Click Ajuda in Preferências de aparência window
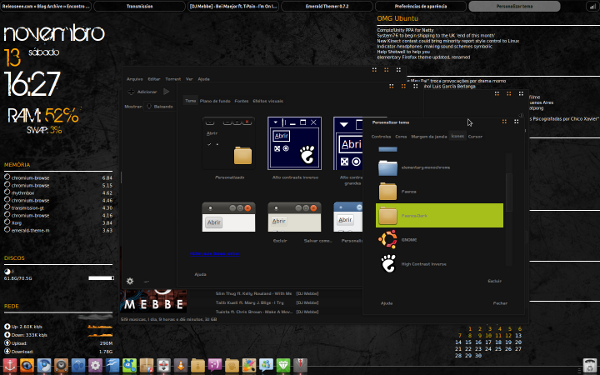Screen dimensions: 600x375 point(201,274)
